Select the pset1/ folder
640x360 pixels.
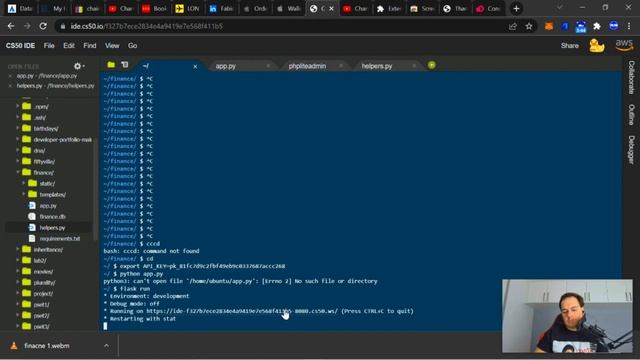pyautogui.click(x=41, y=304)
